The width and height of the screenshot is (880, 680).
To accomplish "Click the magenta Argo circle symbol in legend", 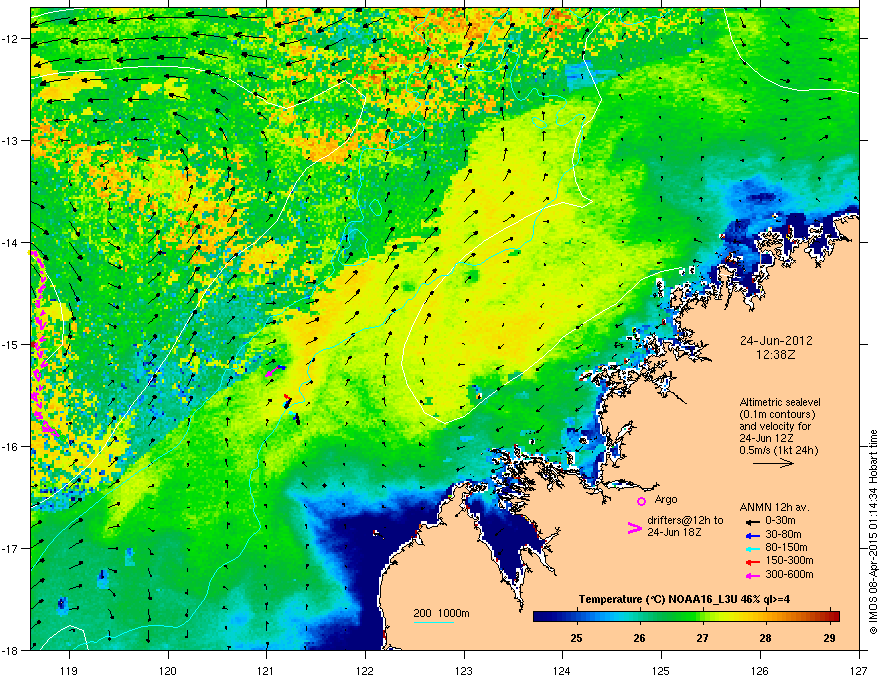I will click(x=641, y=501).
